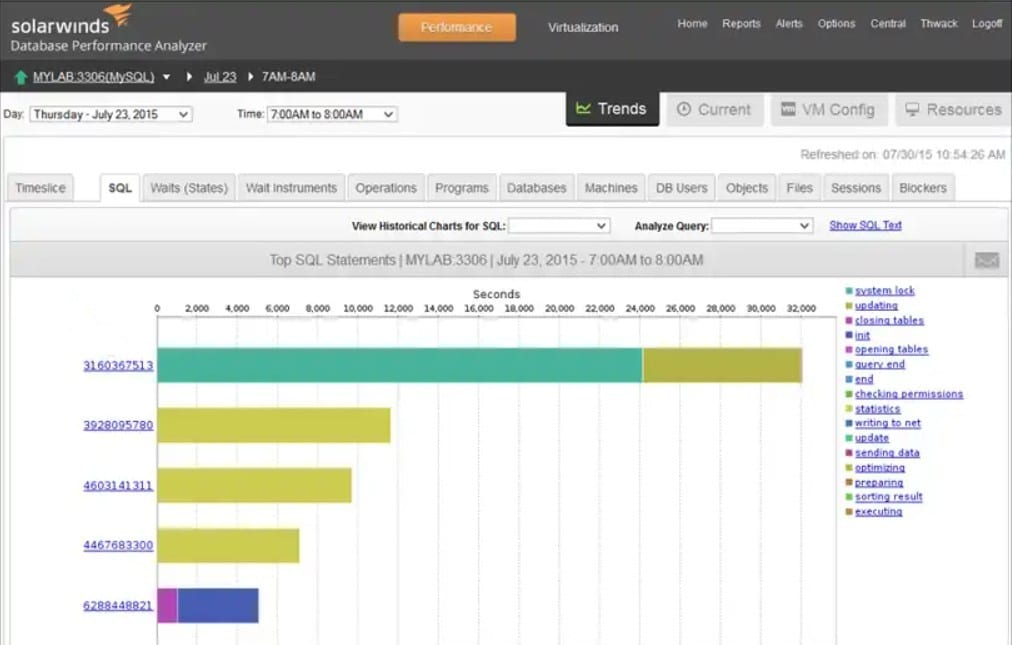1012x645 pixels.
Task: Open the Files tab
Action: (800, 188)
